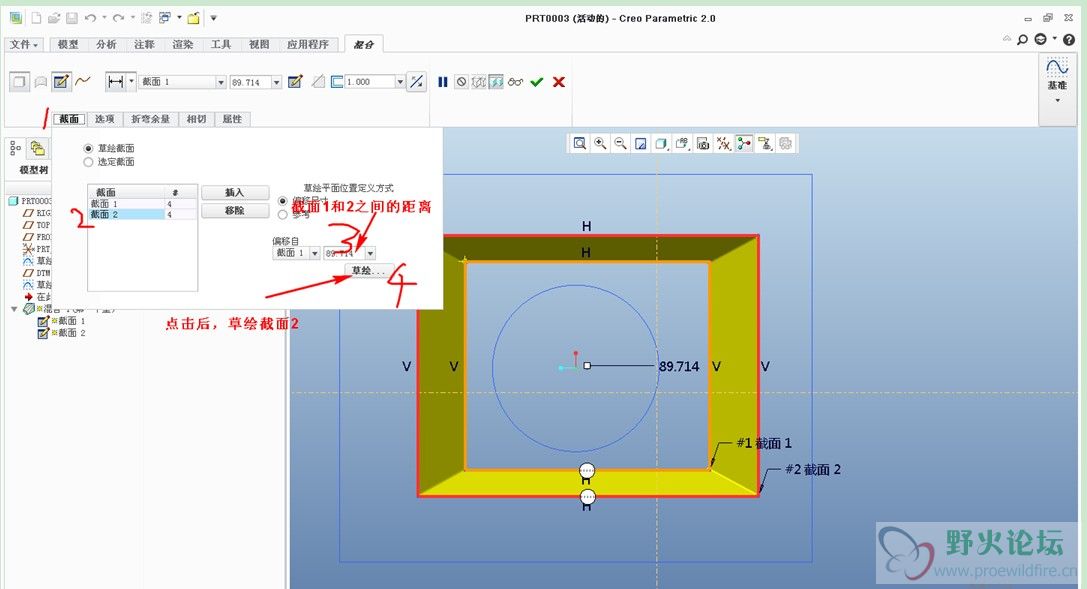Select blend as solid icon

tap(19, 82)
